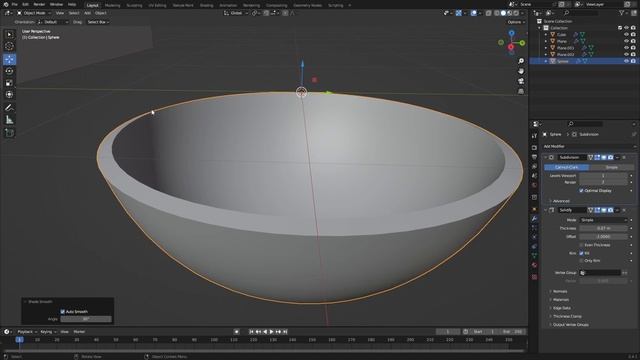The width and height of the screenshot is (640, 360).
Task: Enable Only Rim checkbox
Action: tap(581, 260)
